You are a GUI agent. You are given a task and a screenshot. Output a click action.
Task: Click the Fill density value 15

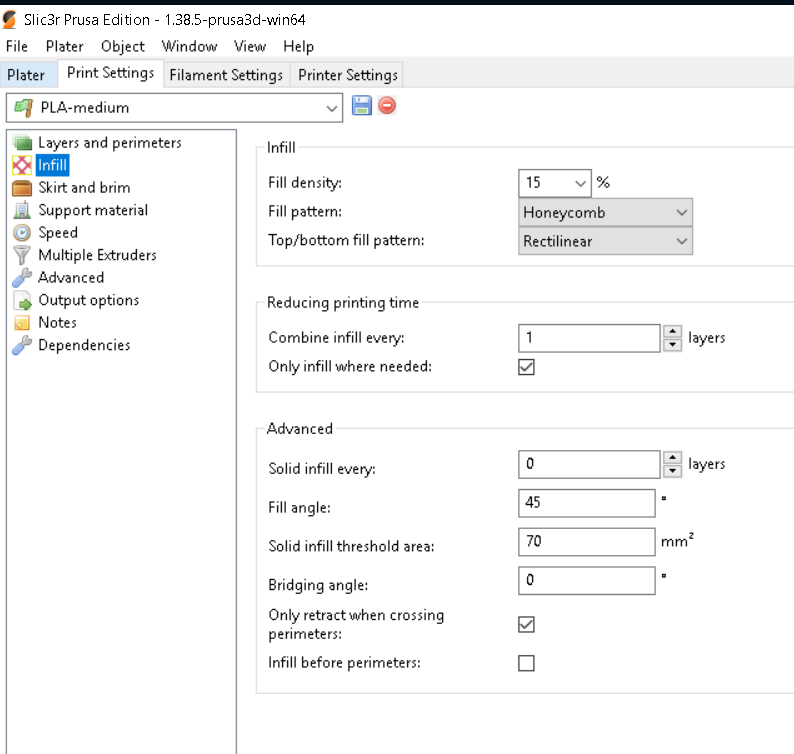click(x=534, y=183)
